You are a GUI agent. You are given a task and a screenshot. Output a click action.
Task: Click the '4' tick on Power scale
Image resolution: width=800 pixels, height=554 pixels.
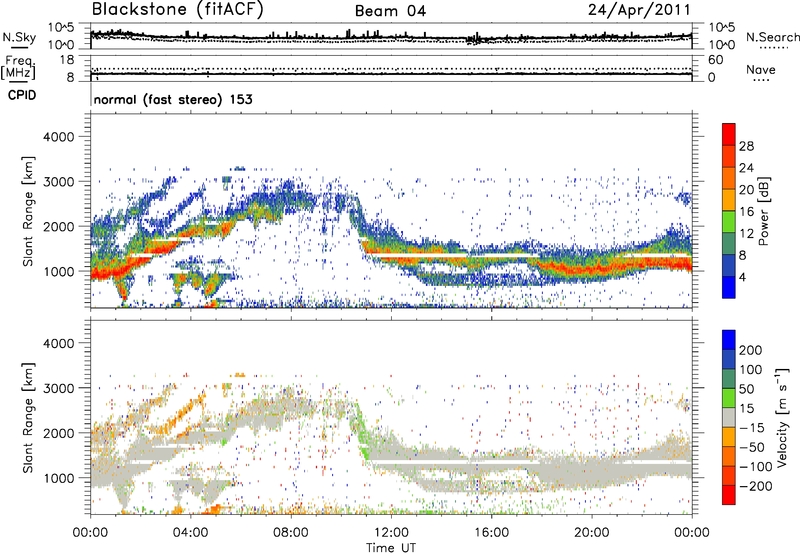[x=742, y=277]
